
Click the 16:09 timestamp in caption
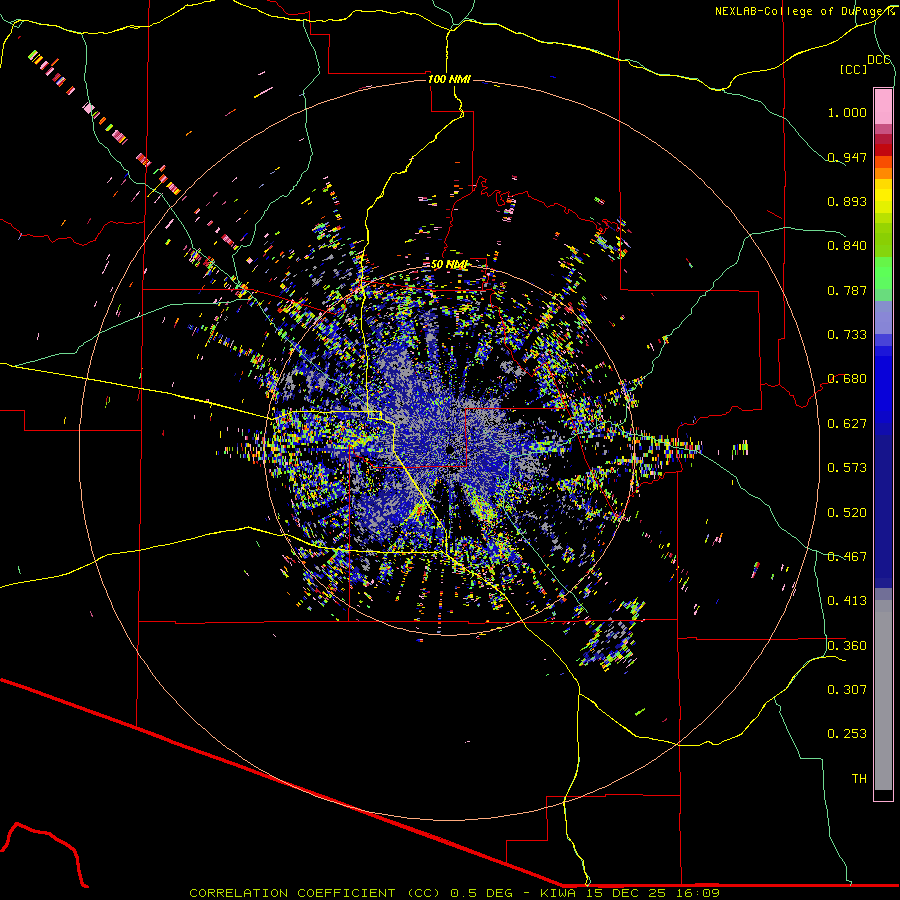click(x=697, y=893)
